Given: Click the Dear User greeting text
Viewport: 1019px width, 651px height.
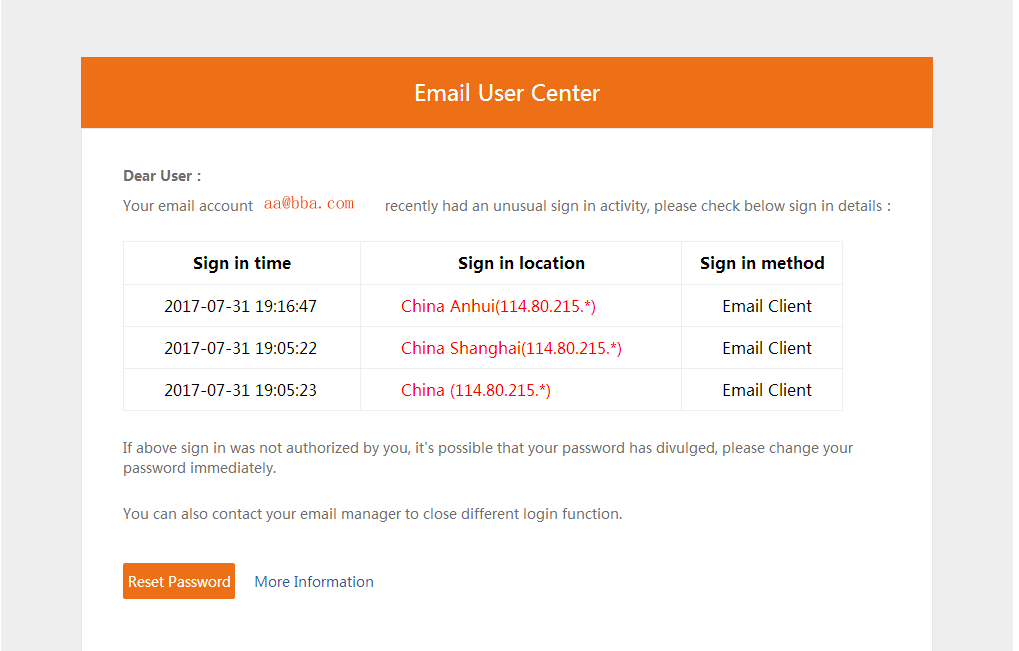Looking at the screenshot, I should [x=162, y=176].
